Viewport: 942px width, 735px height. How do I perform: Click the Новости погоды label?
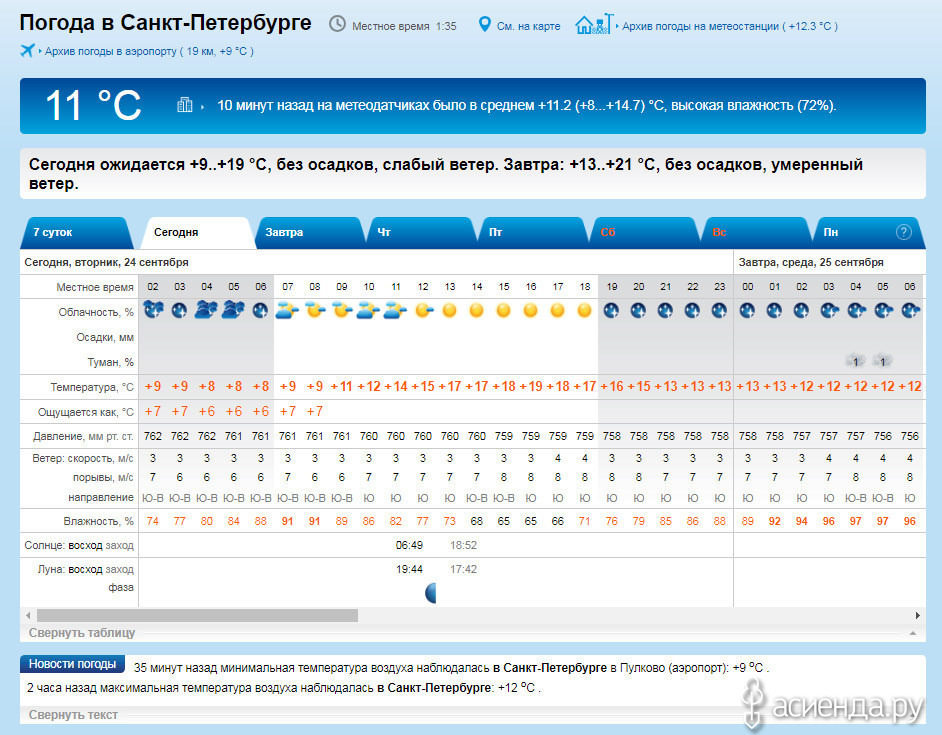(72, 665)
